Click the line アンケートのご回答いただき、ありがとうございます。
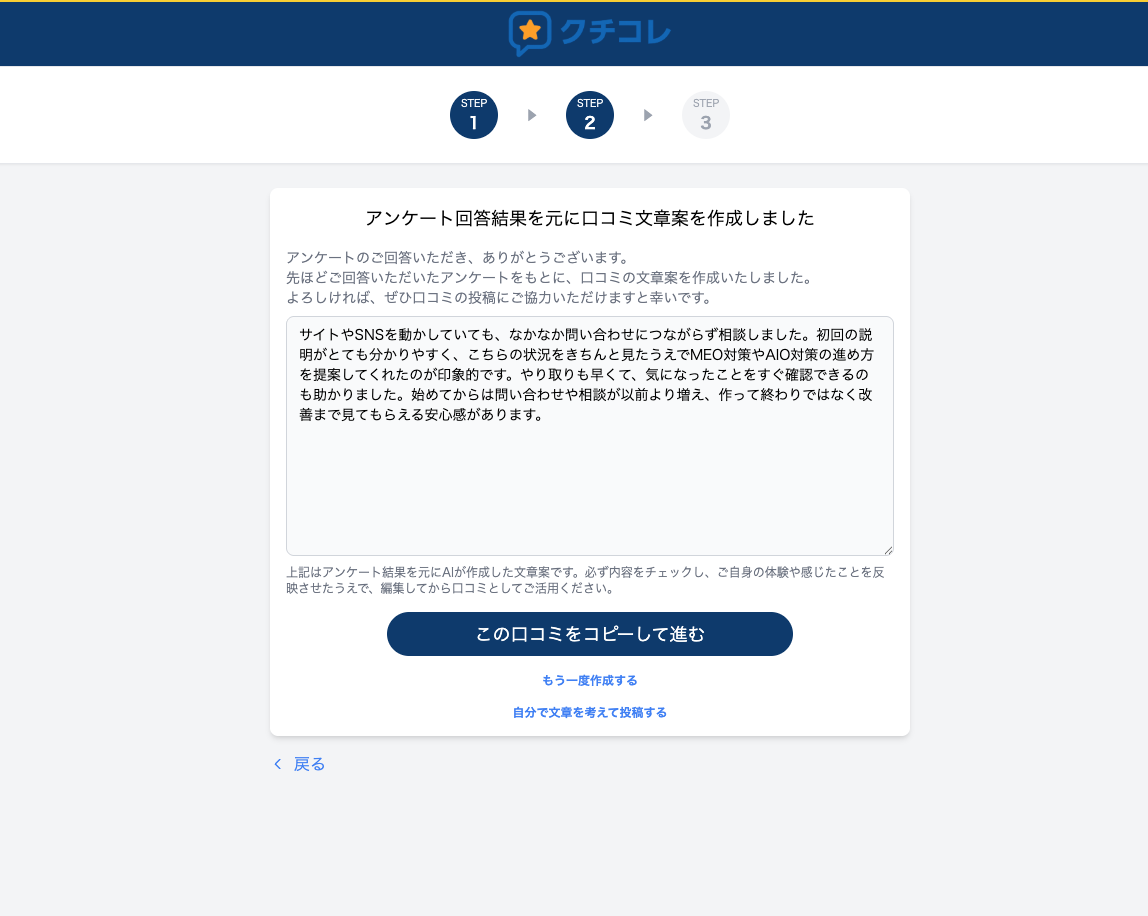 click(x=458, y=258)
